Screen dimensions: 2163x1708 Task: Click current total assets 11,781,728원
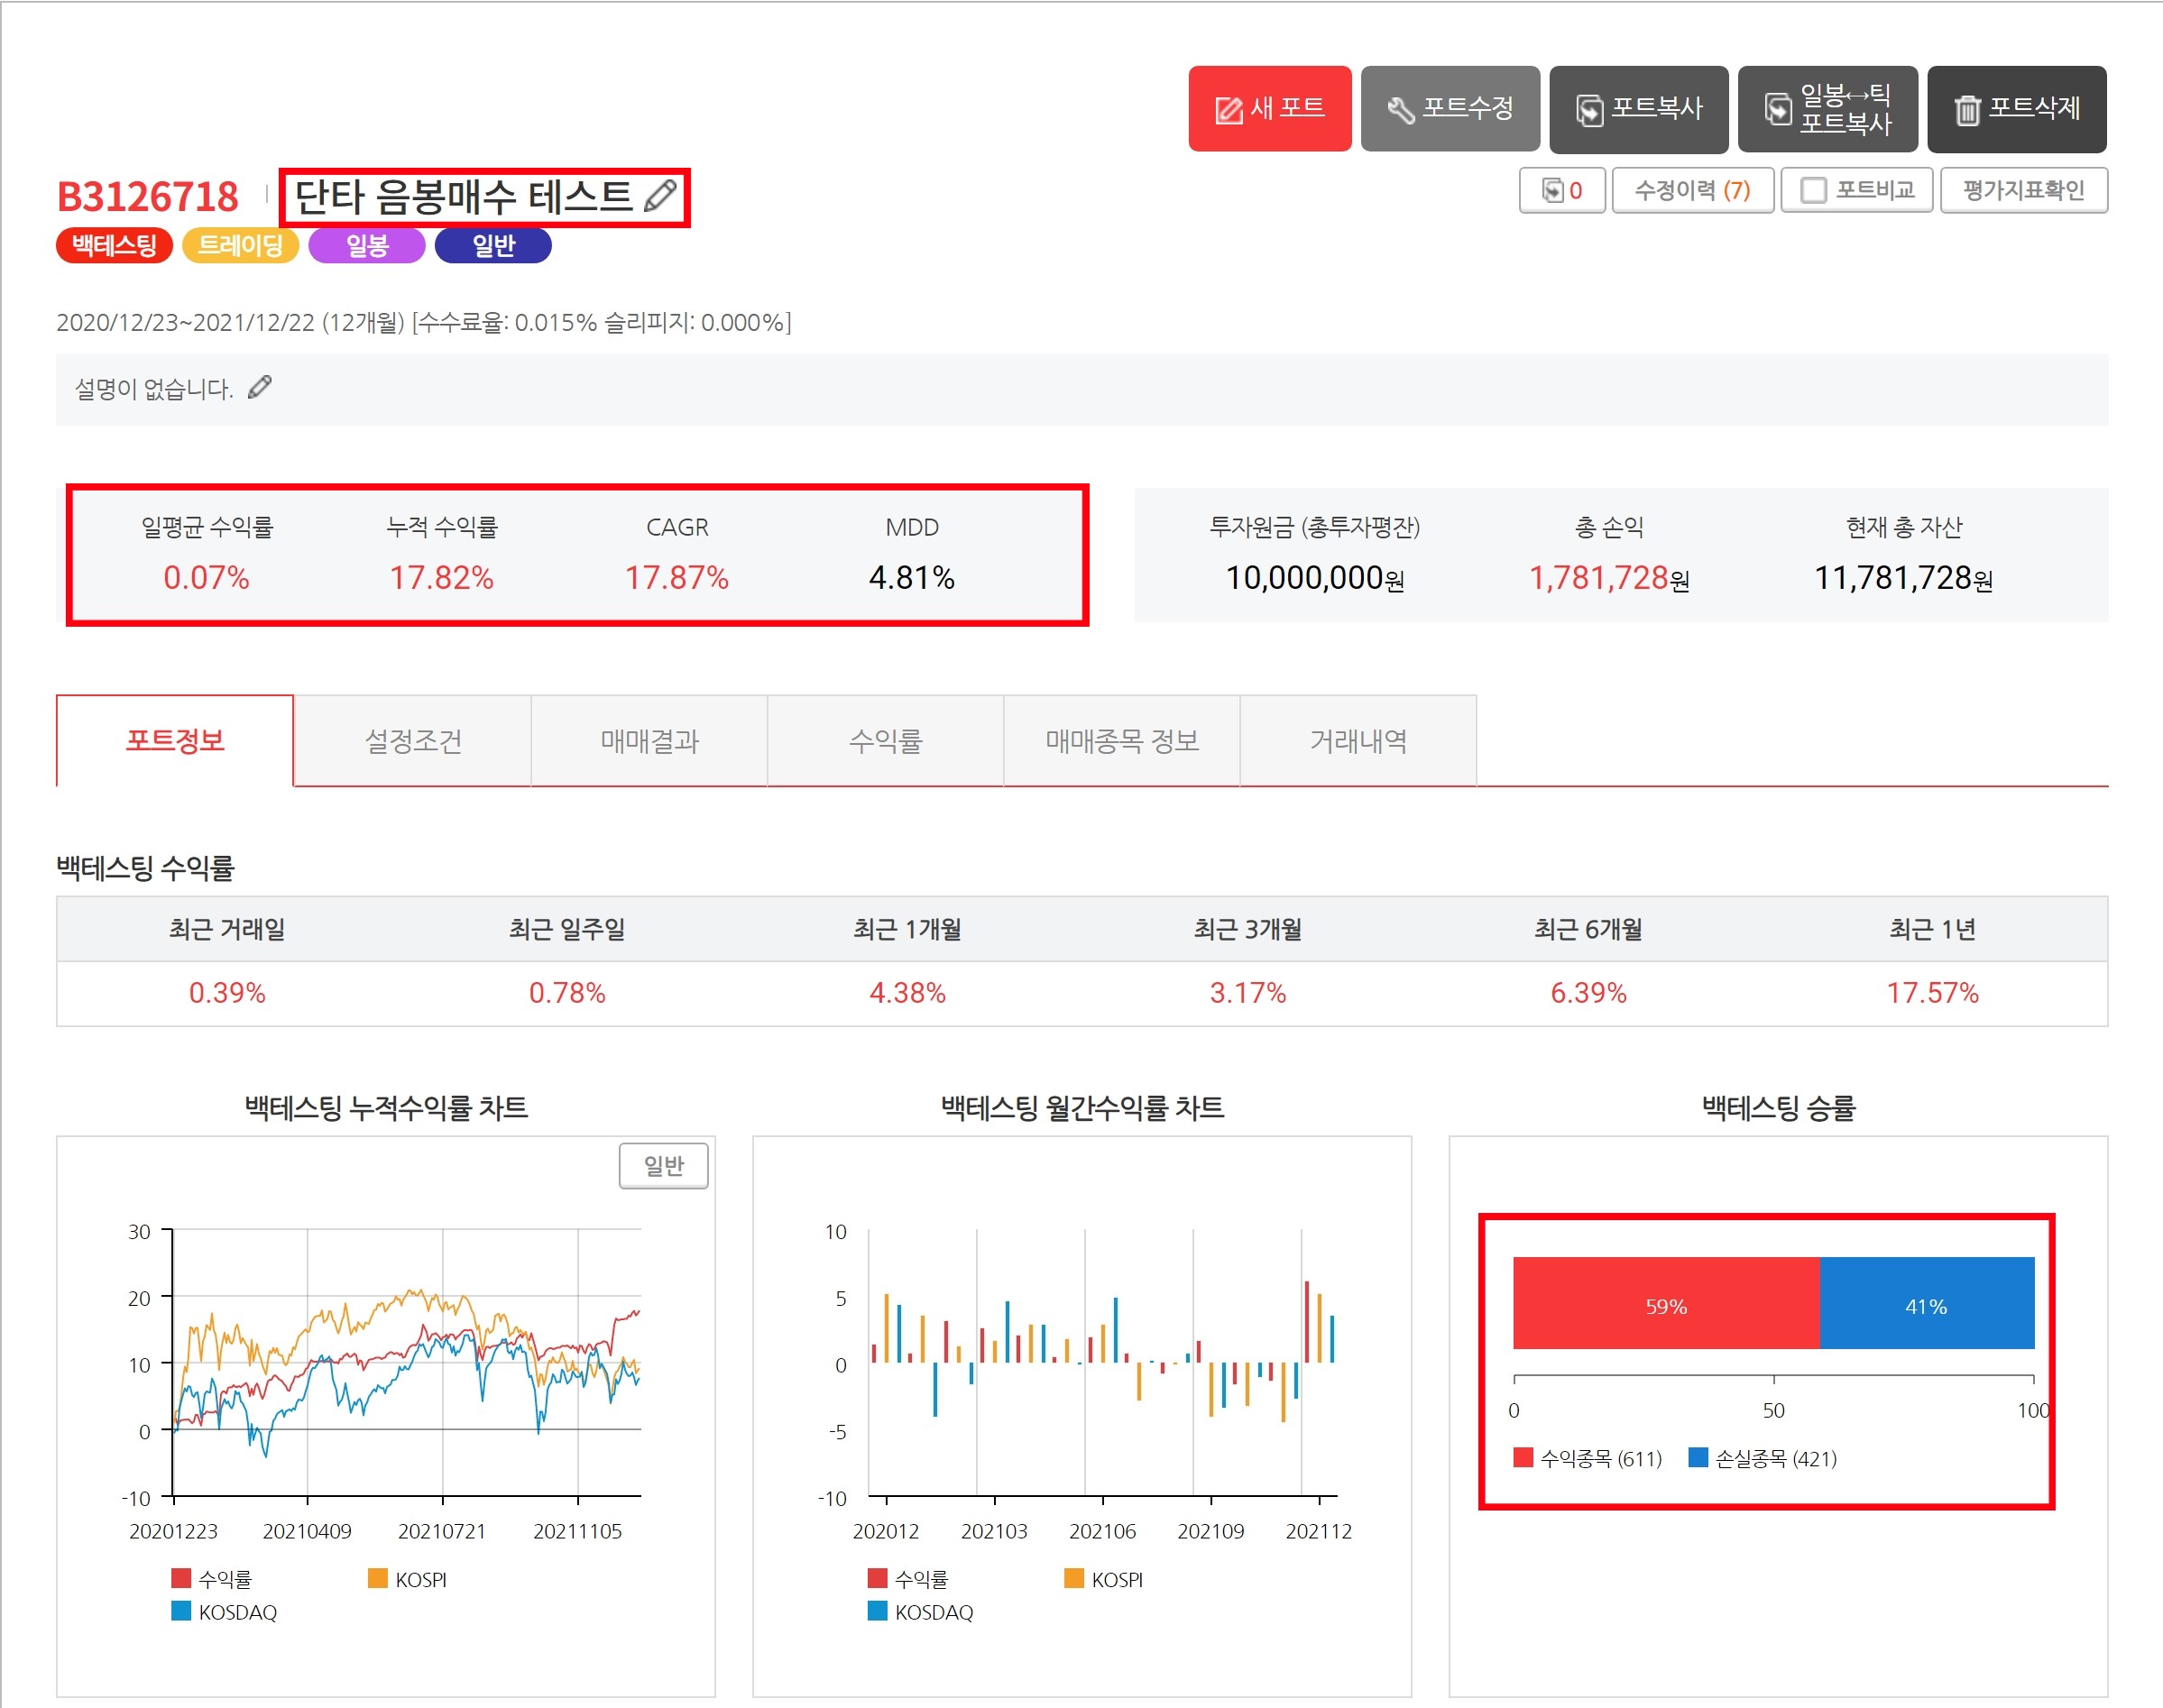[x=1904, y=577]
